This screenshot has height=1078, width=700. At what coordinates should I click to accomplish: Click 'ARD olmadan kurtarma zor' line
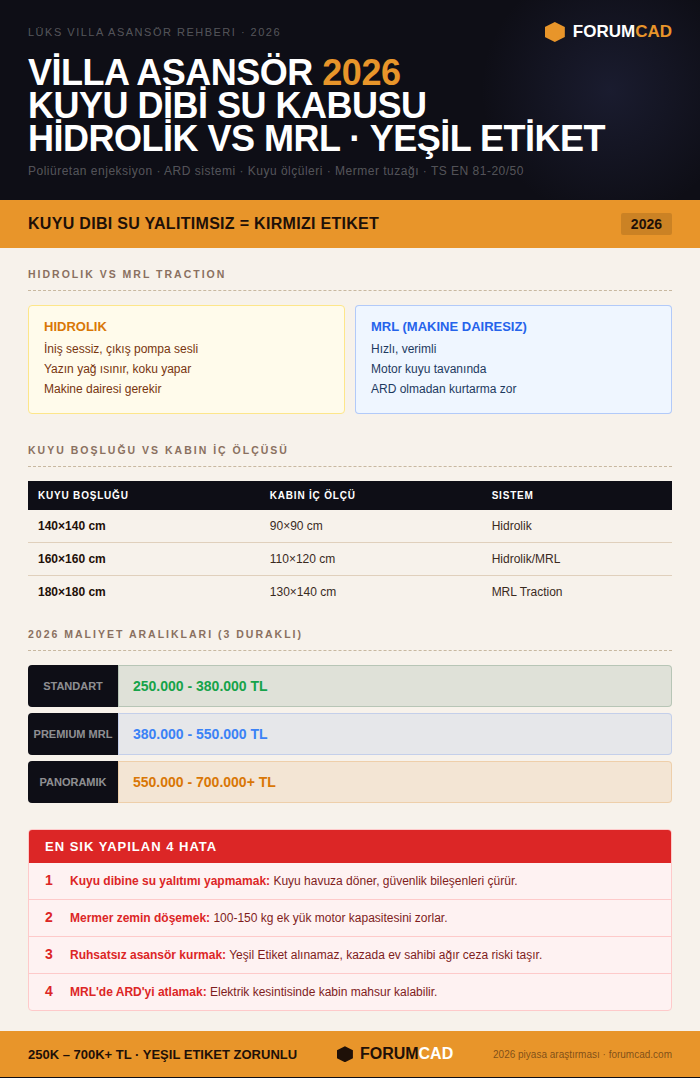[444, 388]
